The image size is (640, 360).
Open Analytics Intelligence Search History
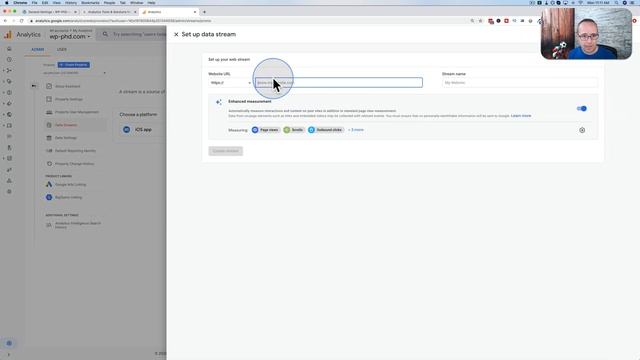[x=78, y=225]
